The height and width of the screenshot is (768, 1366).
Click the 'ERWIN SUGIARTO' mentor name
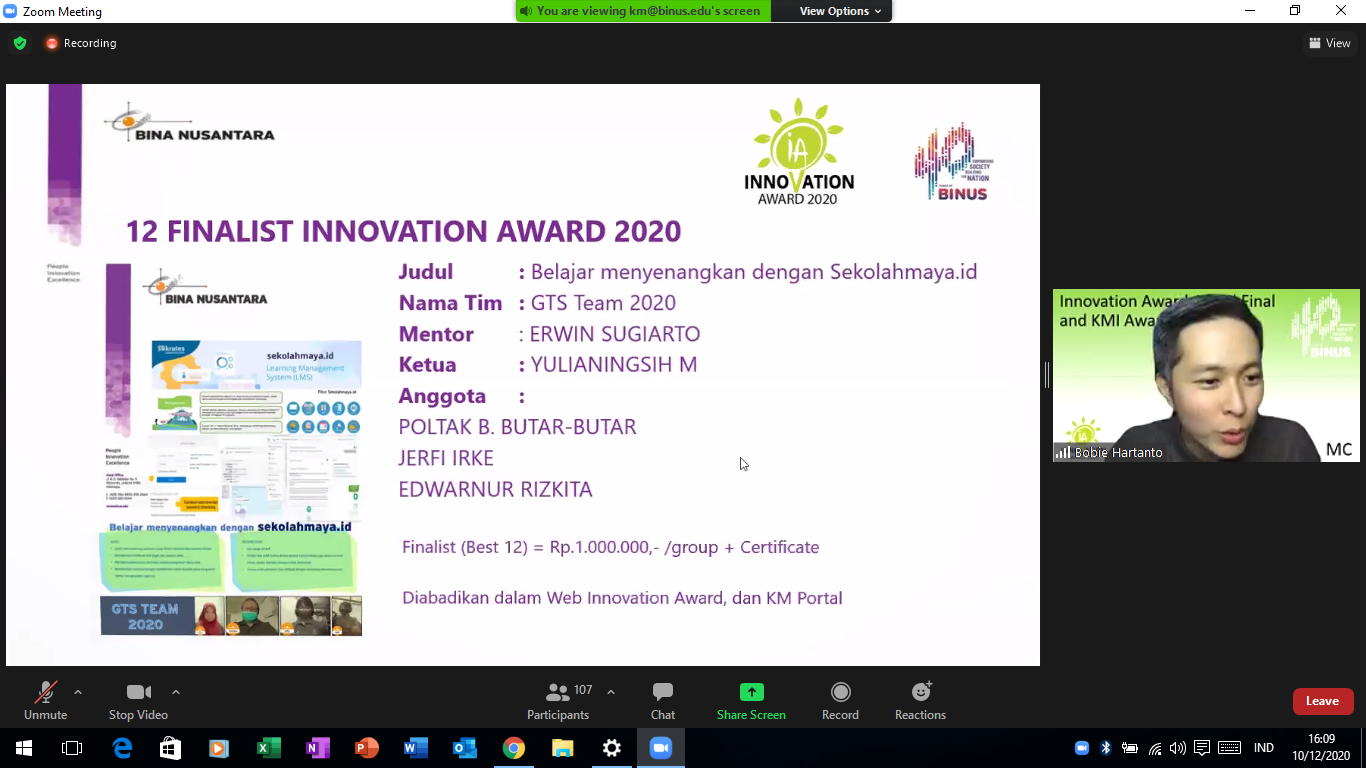point(615,334)
